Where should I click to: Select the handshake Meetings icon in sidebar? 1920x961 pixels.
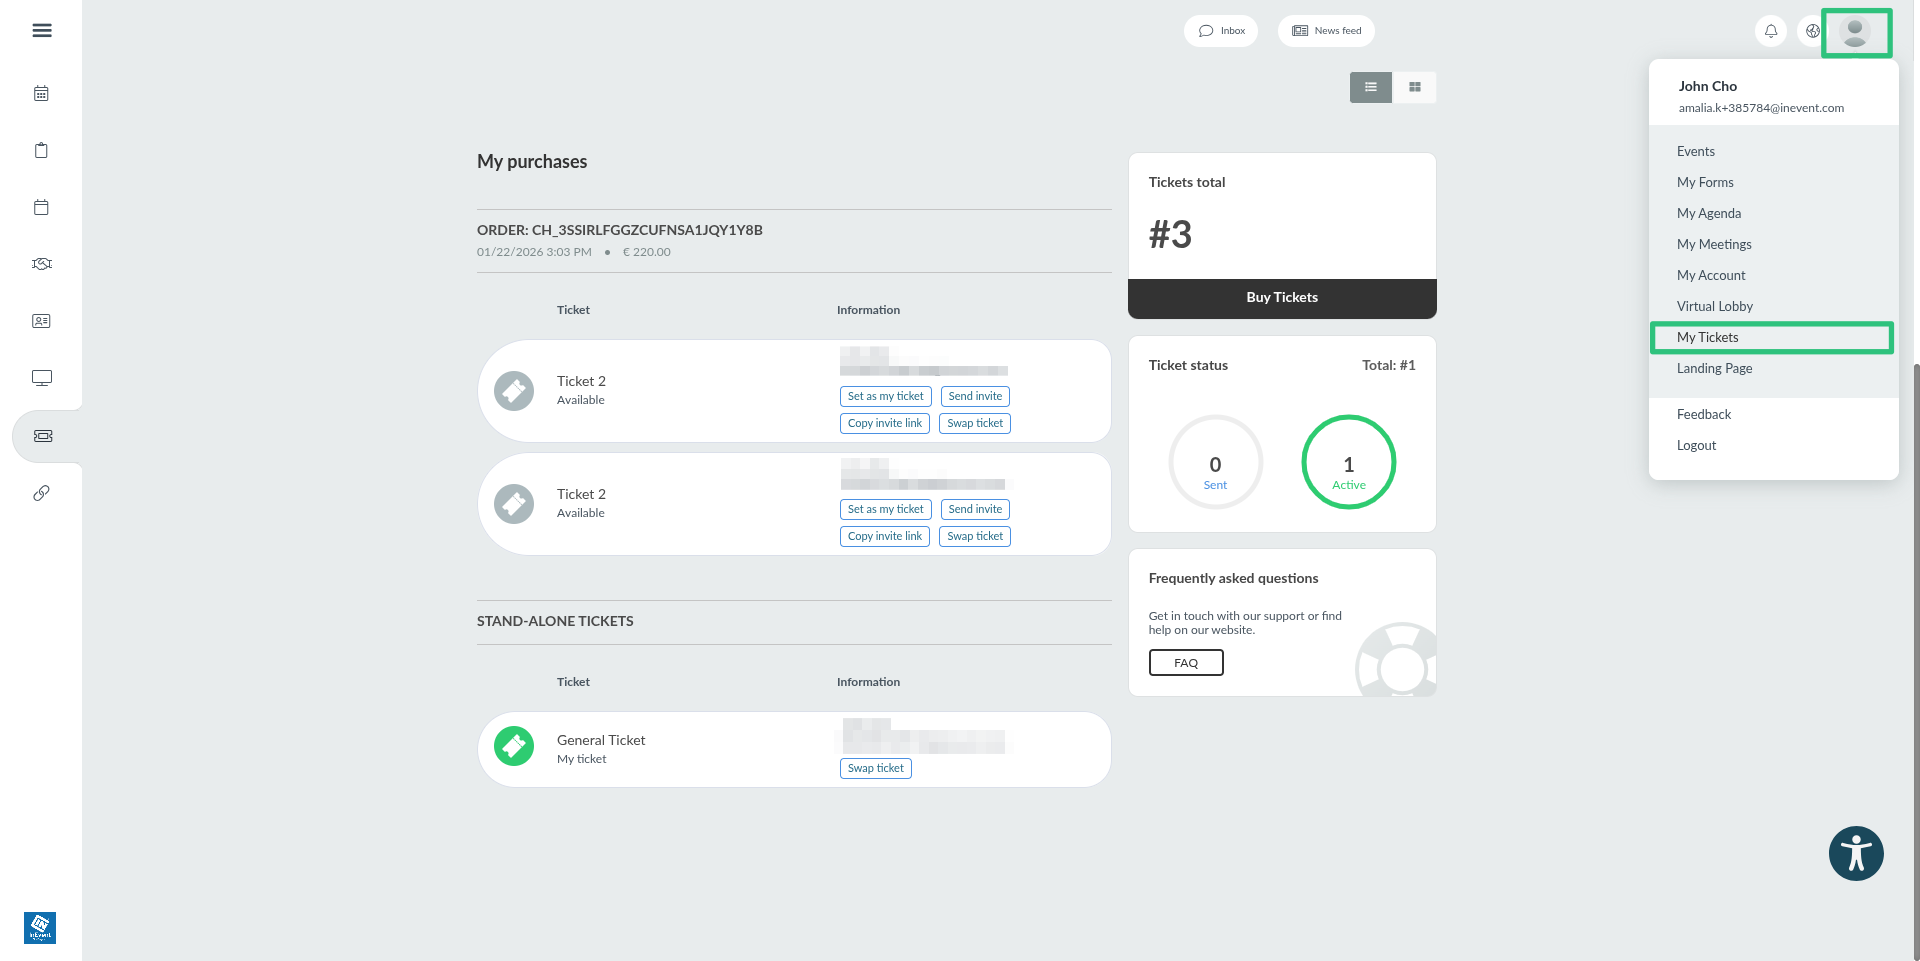(x=41, y=263)
